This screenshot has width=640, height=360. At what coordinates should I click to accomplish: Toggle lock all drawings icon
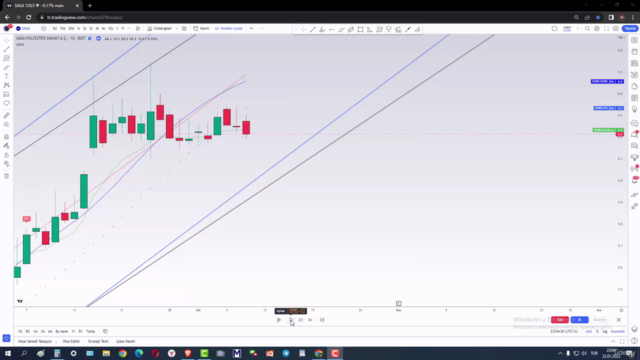7,155
